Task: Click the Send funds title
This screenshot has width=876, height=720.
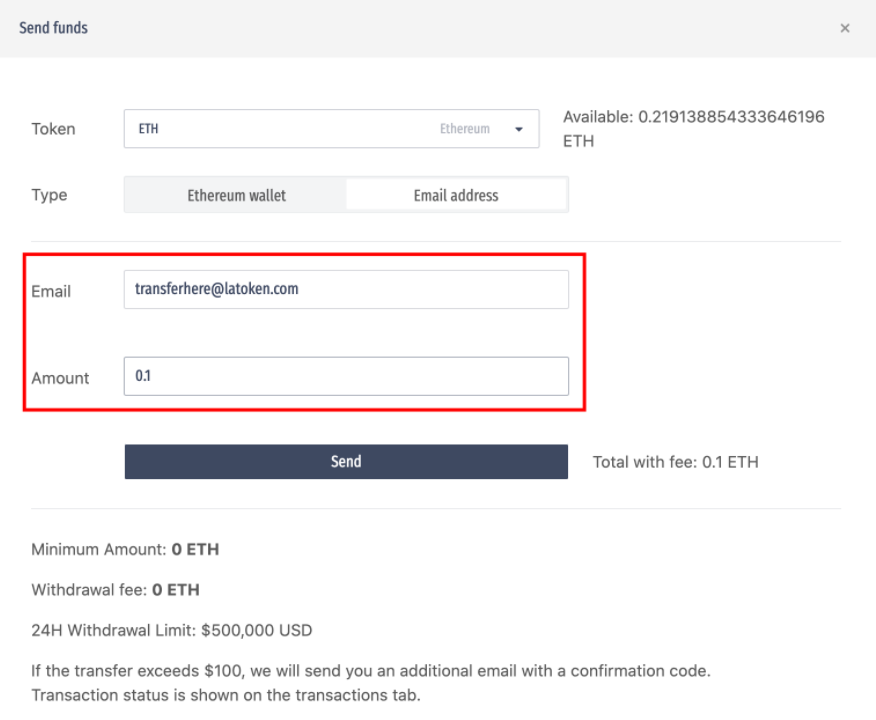Action: coord(53,27)
